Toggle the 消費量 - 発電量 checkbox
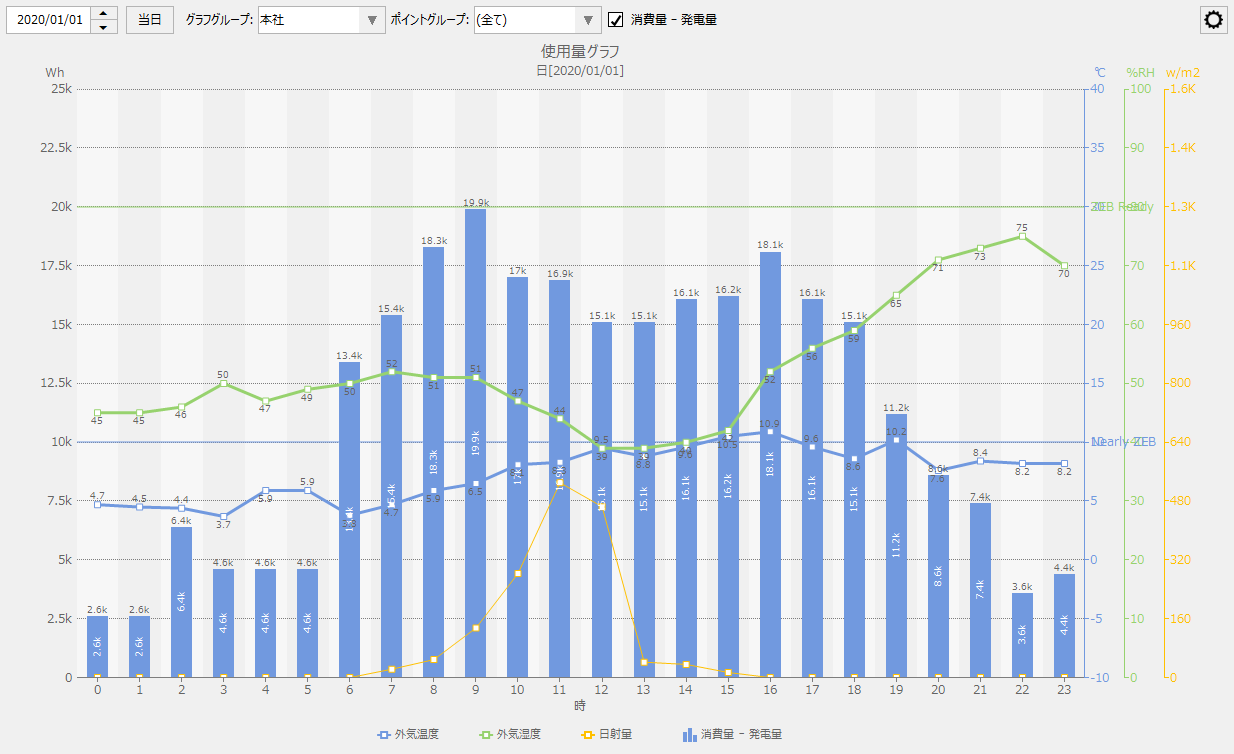The width and height of the screenshot is (1234, 754). [616, 20]
